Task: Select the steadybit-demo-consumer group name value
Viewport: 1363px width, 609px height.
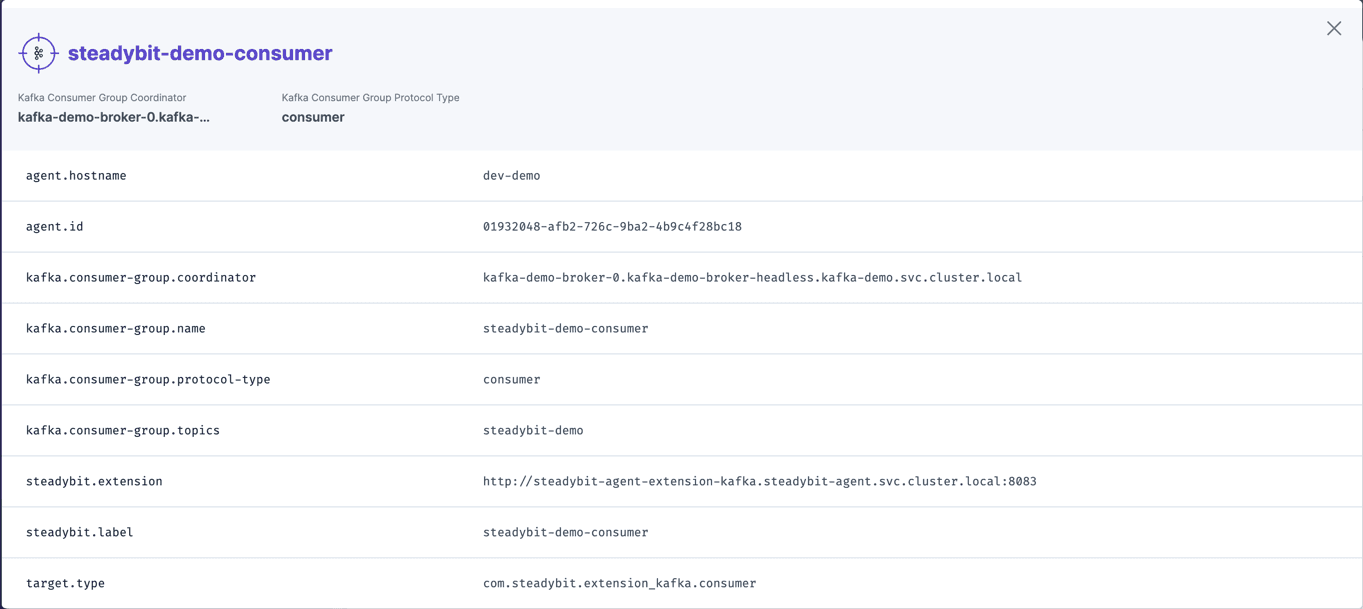Action: pyautogui.click(x=567, y=328)
